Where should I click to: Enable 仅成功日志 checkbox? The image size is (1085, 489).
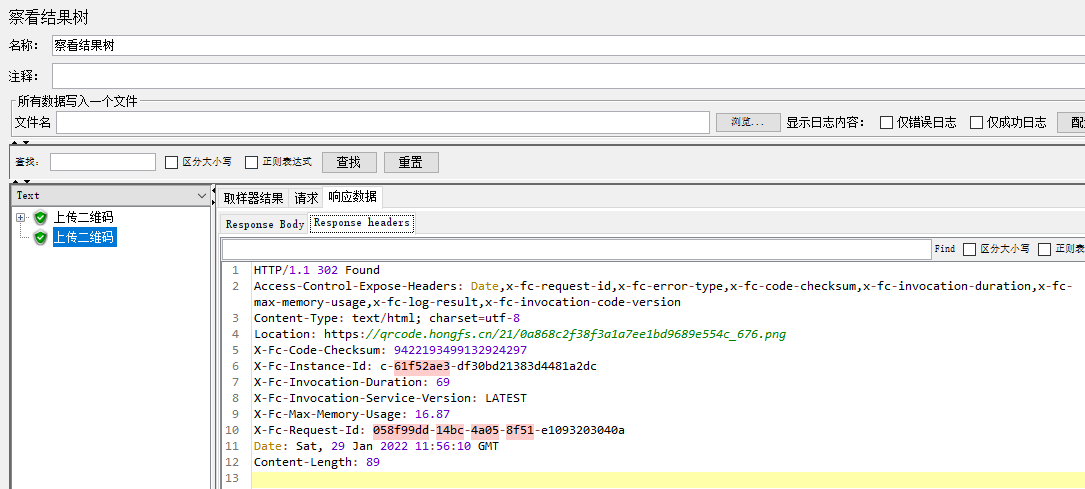pyautogui.click(x=976, y=122)
